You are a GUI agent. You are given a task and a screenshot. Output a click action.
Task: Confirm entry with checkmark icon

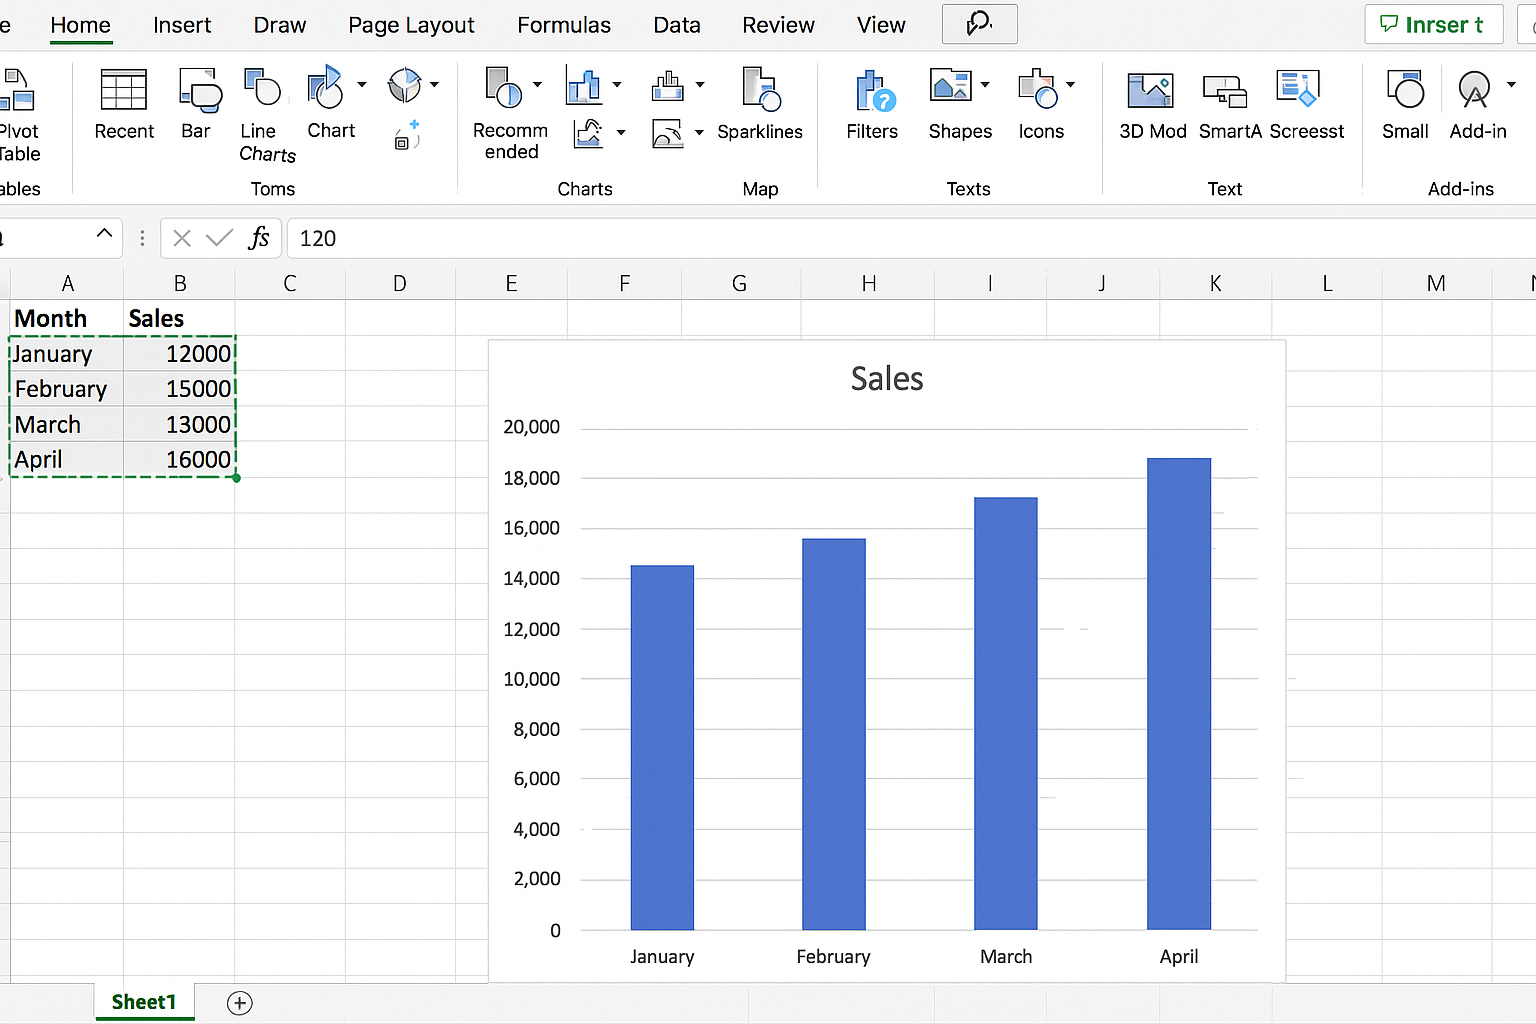[219, 238]
